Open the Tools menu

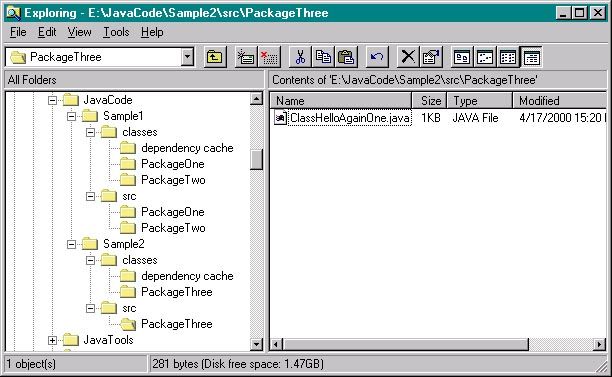[116, 32]
